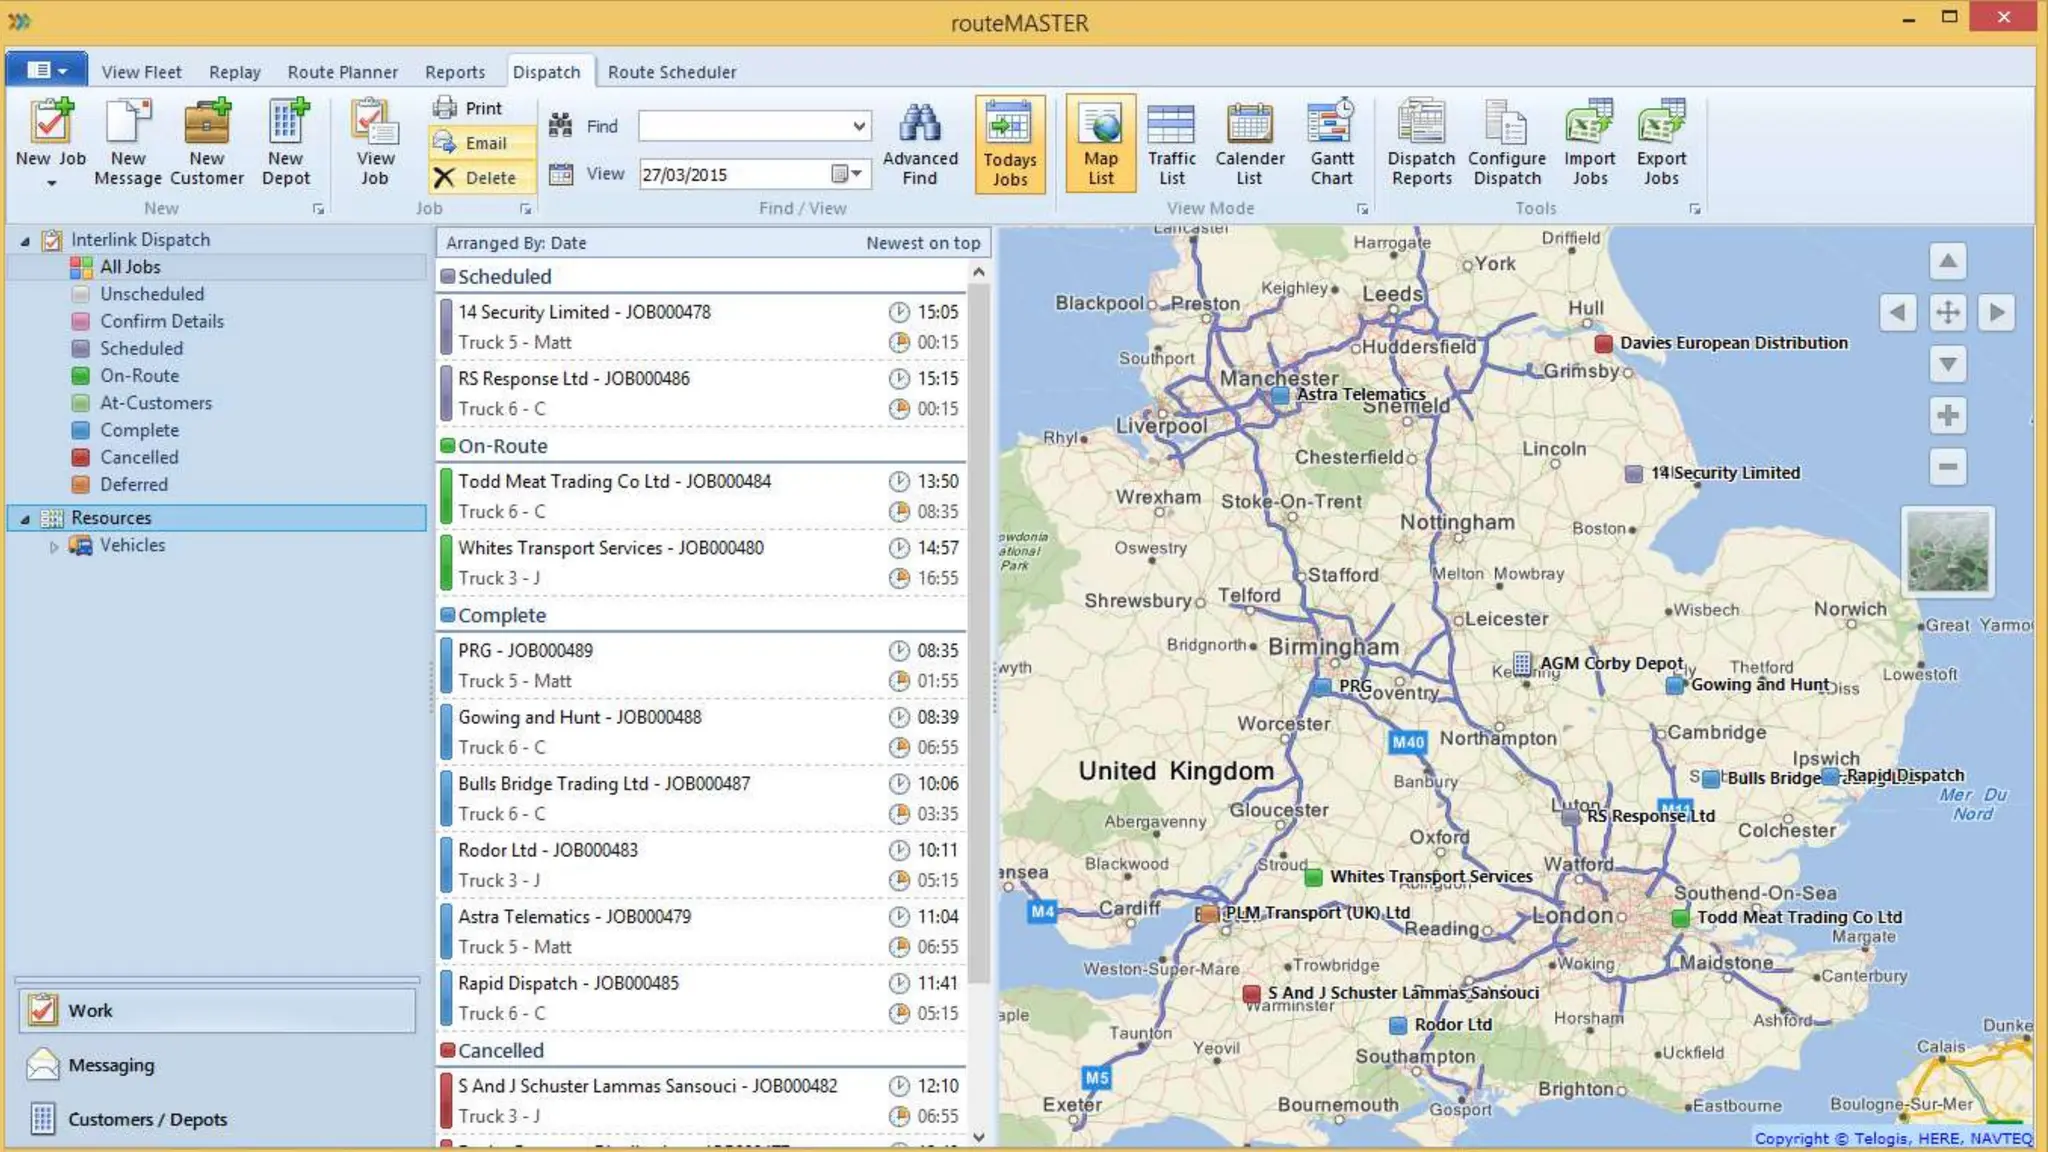Image resolution: width=2048 pixels, height=1152 pixels.
Task: Open the Find combo box dropdown
Action: click(858, 126)
